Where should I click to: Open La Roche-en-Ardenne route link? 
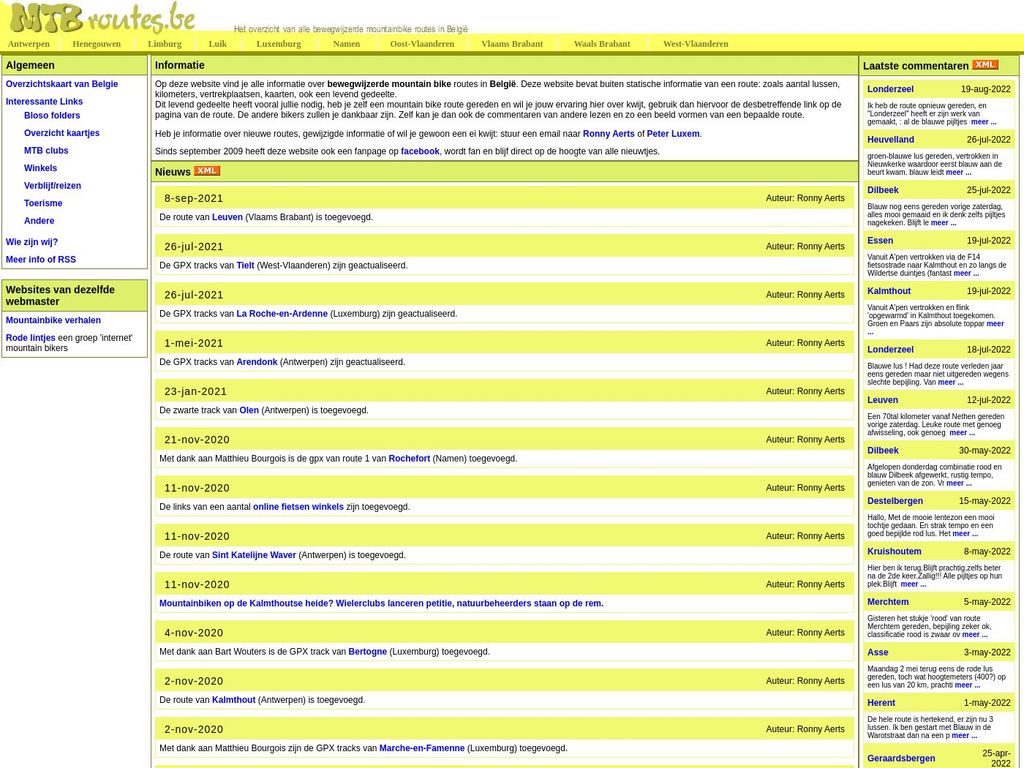(282, 313)
